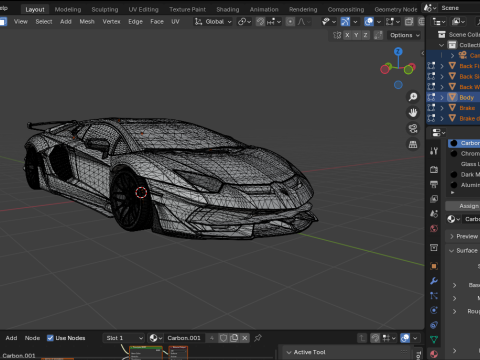This screenshot has width=480, height=360.
Task: Switch to Modeling workspace tab
Action: [68, 9]
